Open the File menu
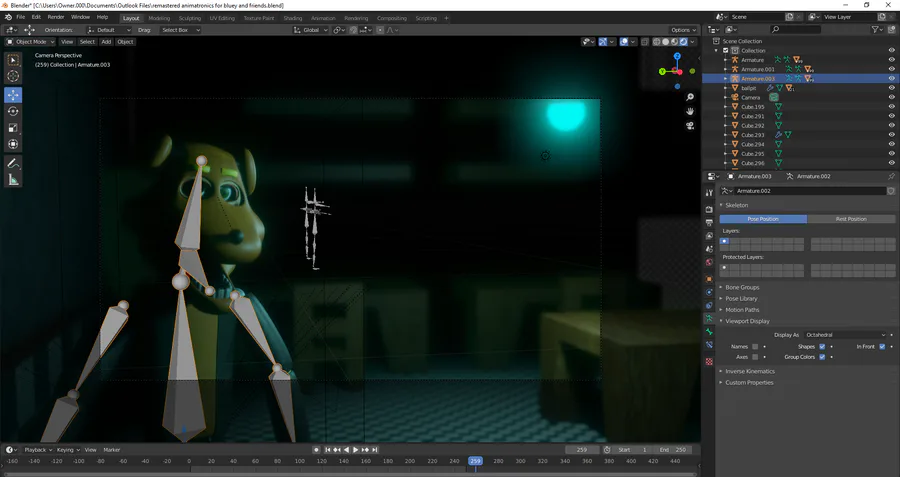 (21, 17)
